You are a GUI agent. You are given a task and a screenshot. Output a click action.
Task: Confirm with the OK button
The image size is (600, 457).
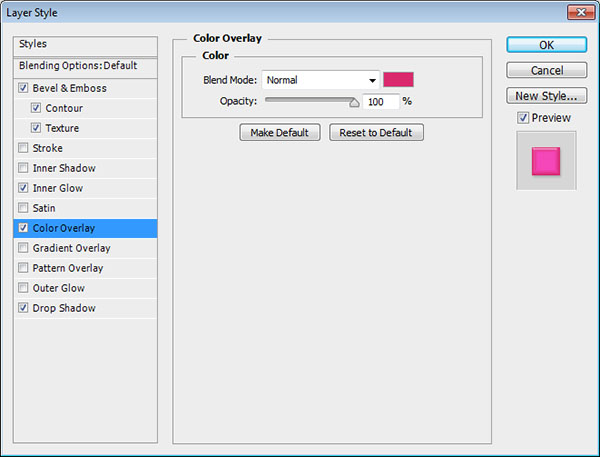(x=546, y=45)
